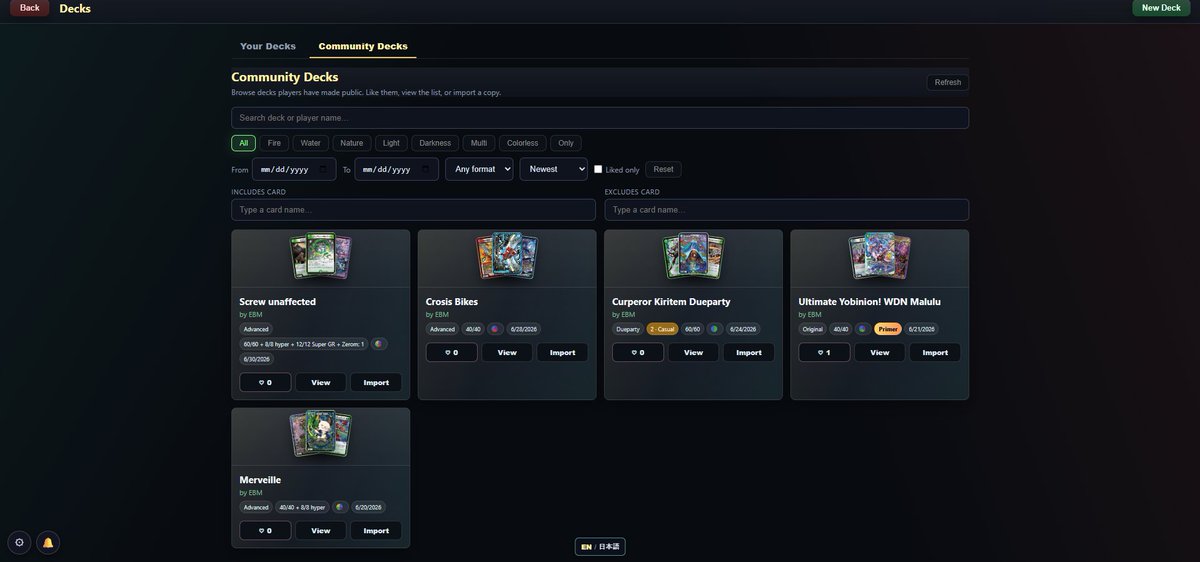Click the Crosis Bikes deck title
This screenshot has height=562, width=1200.
tap(452, 301)
